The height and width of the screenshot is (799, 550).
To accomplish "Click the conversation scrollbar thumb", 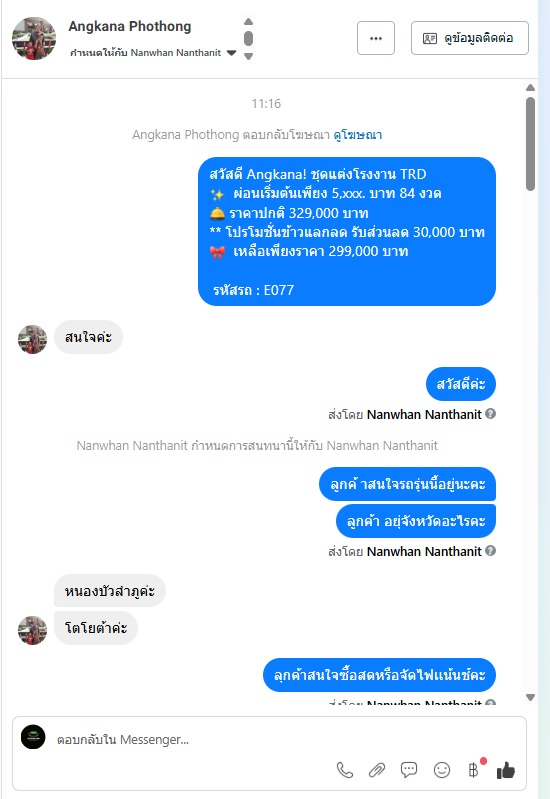I will point(530,144).
